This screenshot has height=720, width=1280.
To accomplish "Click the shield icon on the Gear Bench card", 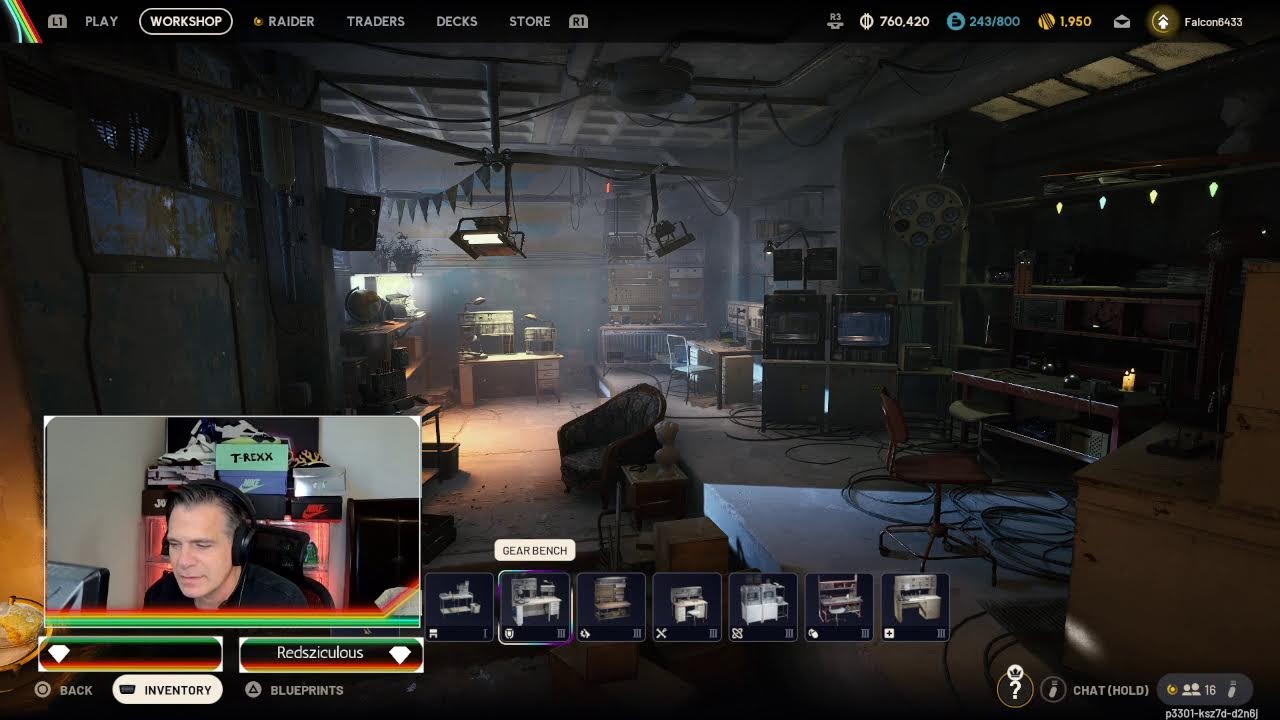I will [509, 633].
